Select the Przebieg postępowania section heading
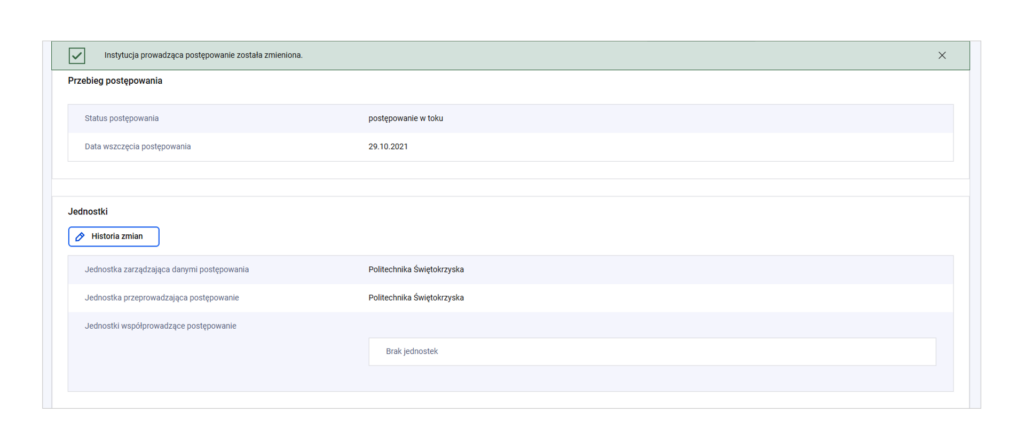This screenshot has height=444, width=1024. pyautogui.click(x=115, y=80)
